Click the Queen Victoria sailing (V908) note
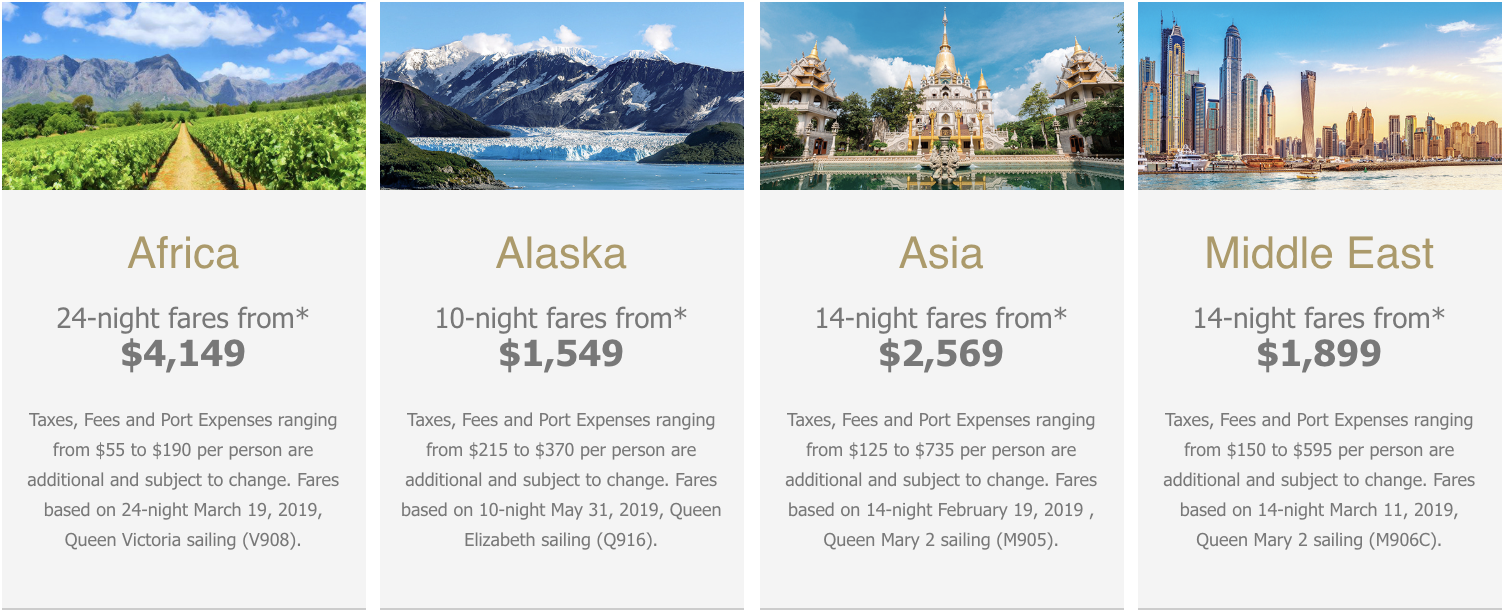Viewport: 1504px width, 610px height. (183, 540)
